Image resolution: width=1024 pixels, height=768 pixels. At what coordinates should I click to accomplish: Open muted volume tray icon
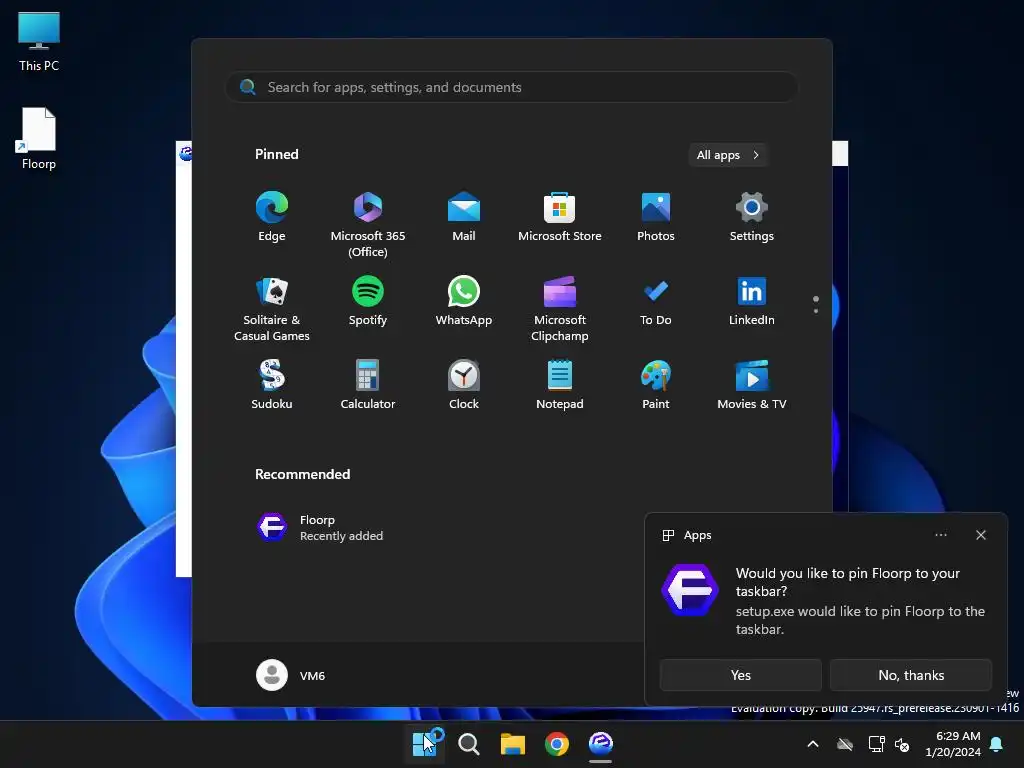click(x=903, y=744)
